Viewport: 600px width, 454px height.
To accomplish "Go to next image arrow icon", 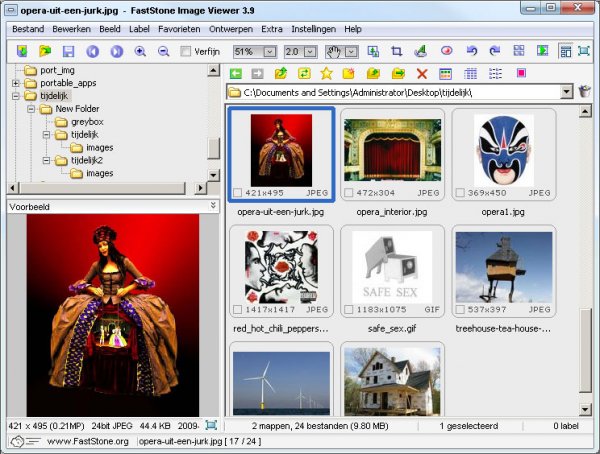I will [x=117, y=51].
